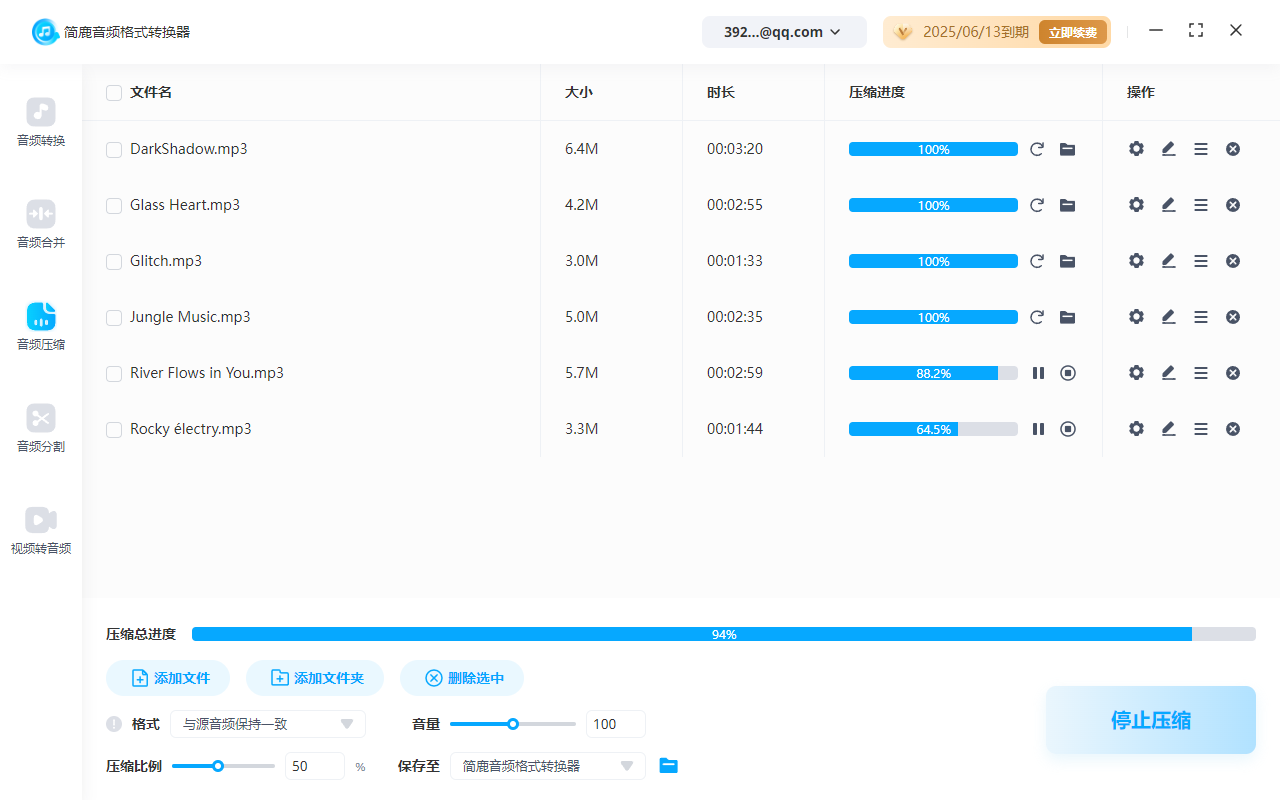This screenshot has width=1280, height=800.
Task: Tick the checkbox for Glass Heart.mp3
Action: 114,206
